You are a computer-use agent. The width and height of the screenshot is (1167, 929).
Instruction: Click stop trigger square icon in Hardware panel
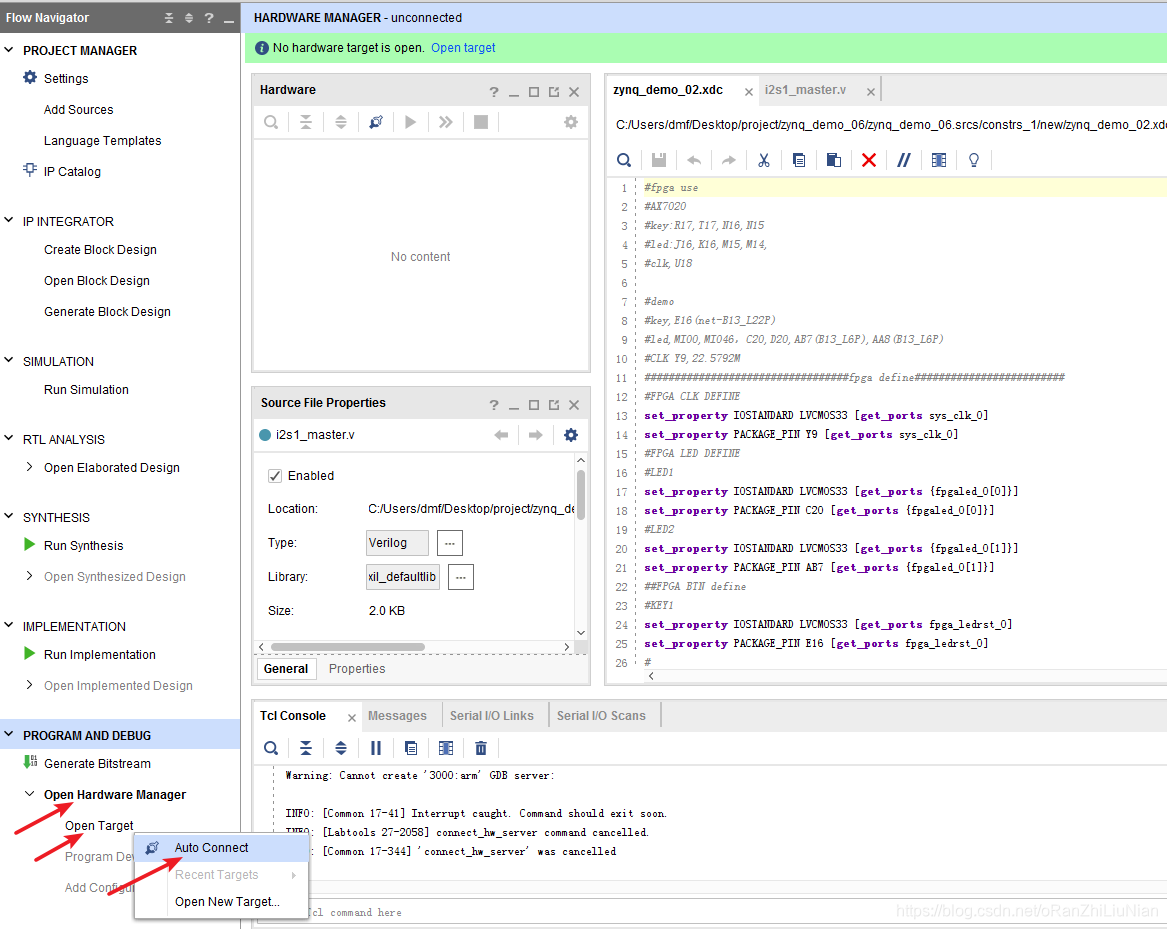click(481, 122)
